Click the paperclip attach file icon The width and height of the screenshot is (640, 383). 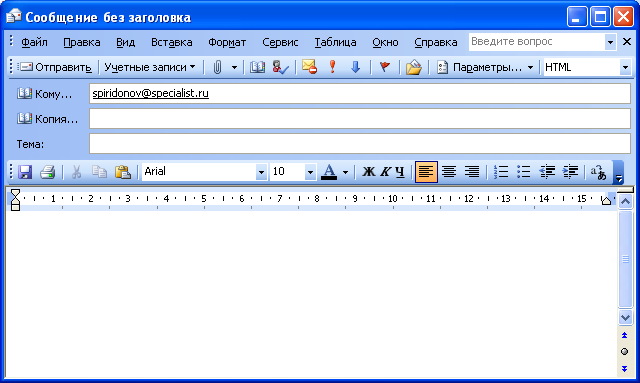[x=217, y=67]
